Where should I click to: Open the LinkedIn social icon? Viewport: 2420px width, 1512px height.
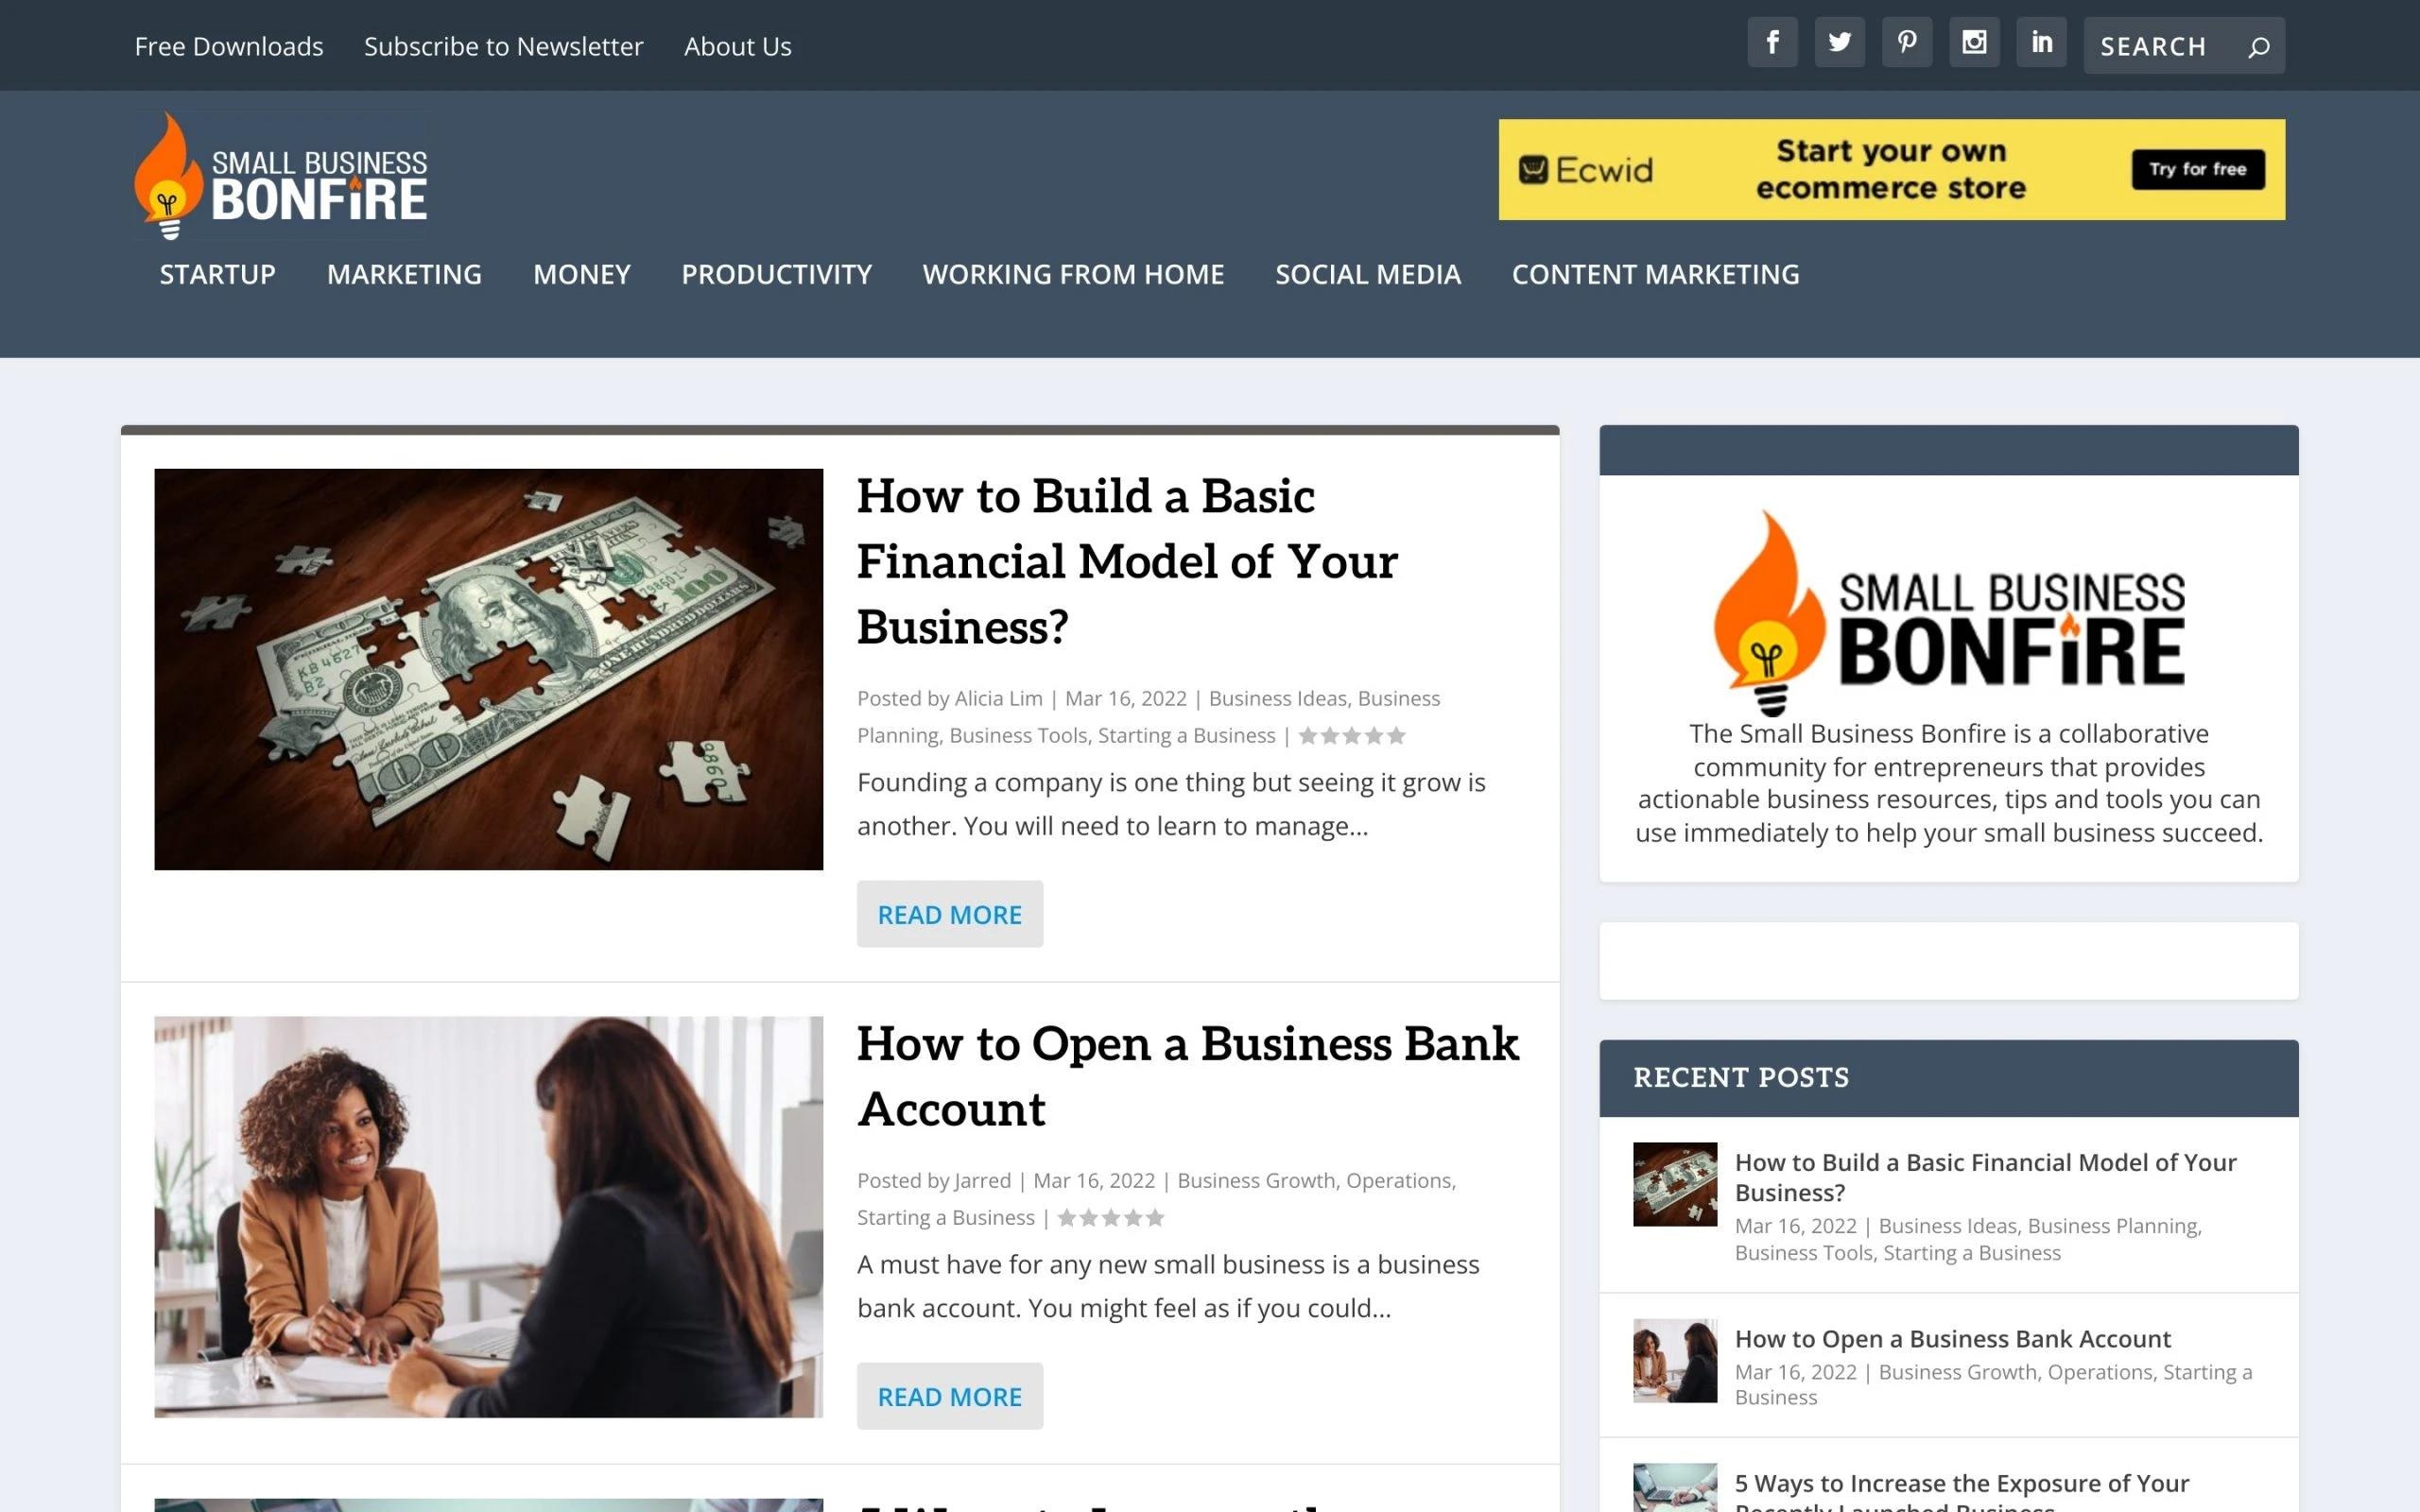tap(2041, 42)
